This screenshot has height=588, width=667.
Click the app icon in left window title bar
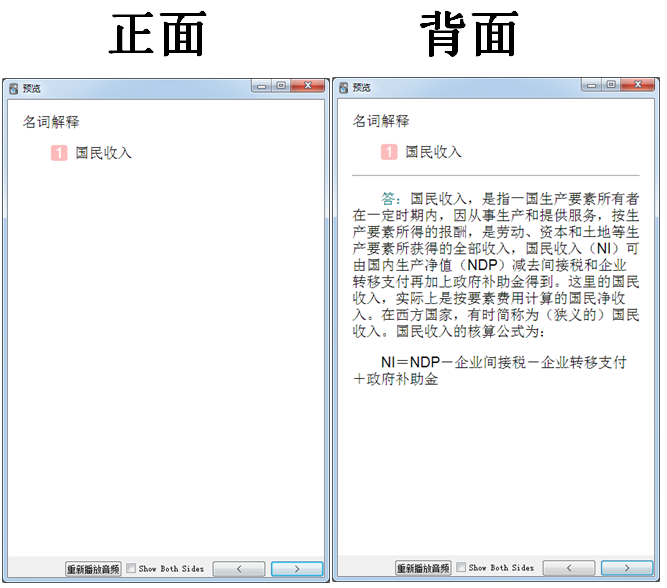pyautogui.click(x=14, y=88)
